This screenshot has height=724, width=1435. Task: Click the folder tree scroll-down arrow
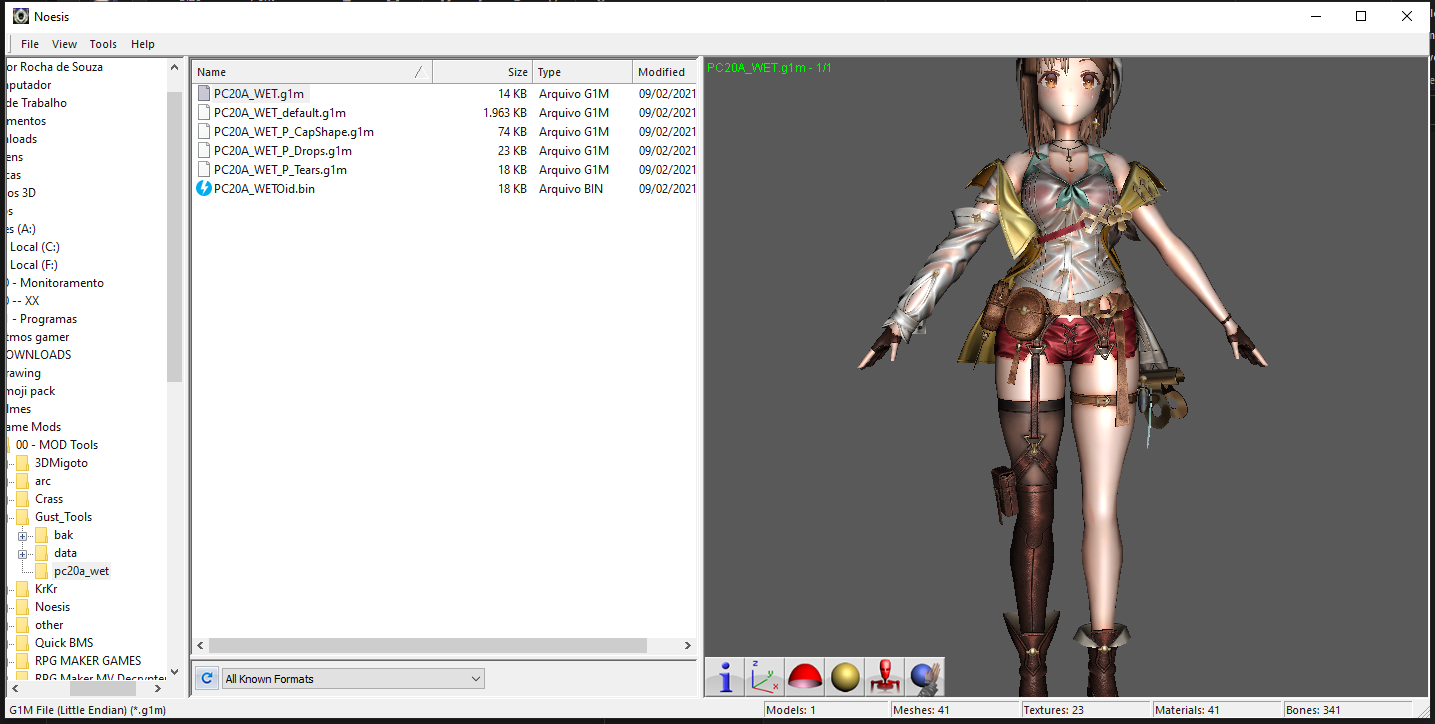coord(175,672)
